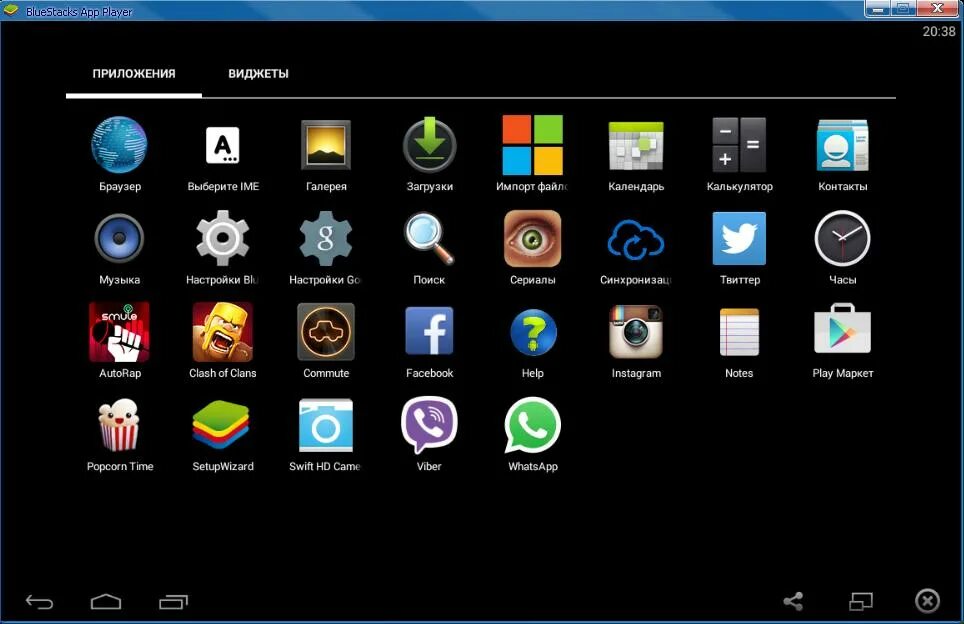Launch Твиттер app
The image size is (964, 624).
point(739,239)
